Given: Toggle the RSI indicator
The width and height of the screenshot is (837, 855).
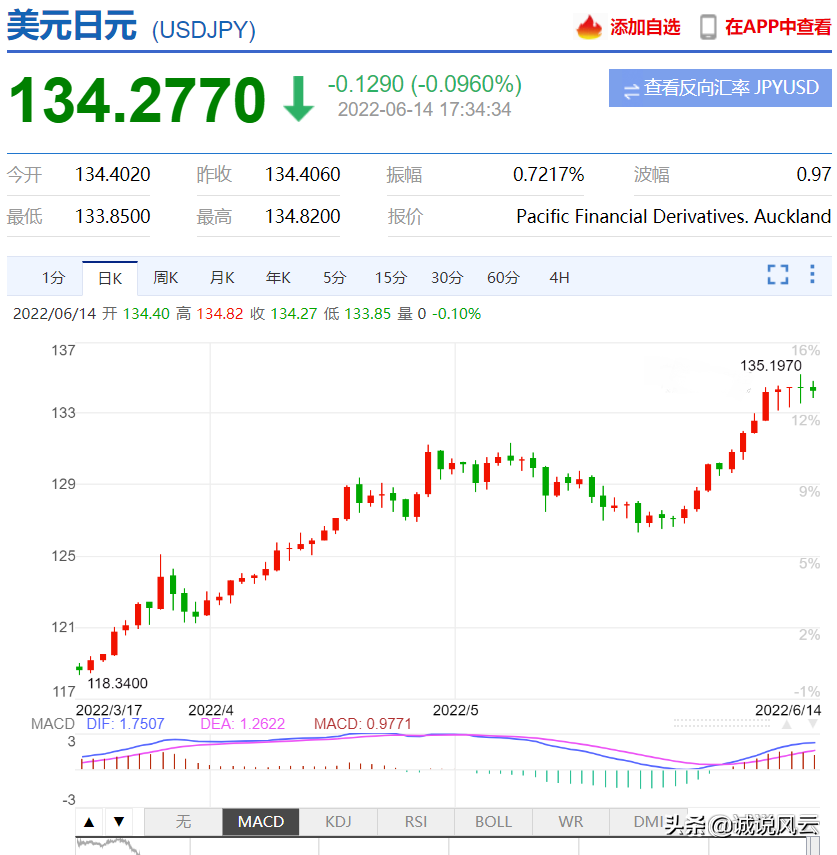Looking at the screenshot, I should pos(416,822).
